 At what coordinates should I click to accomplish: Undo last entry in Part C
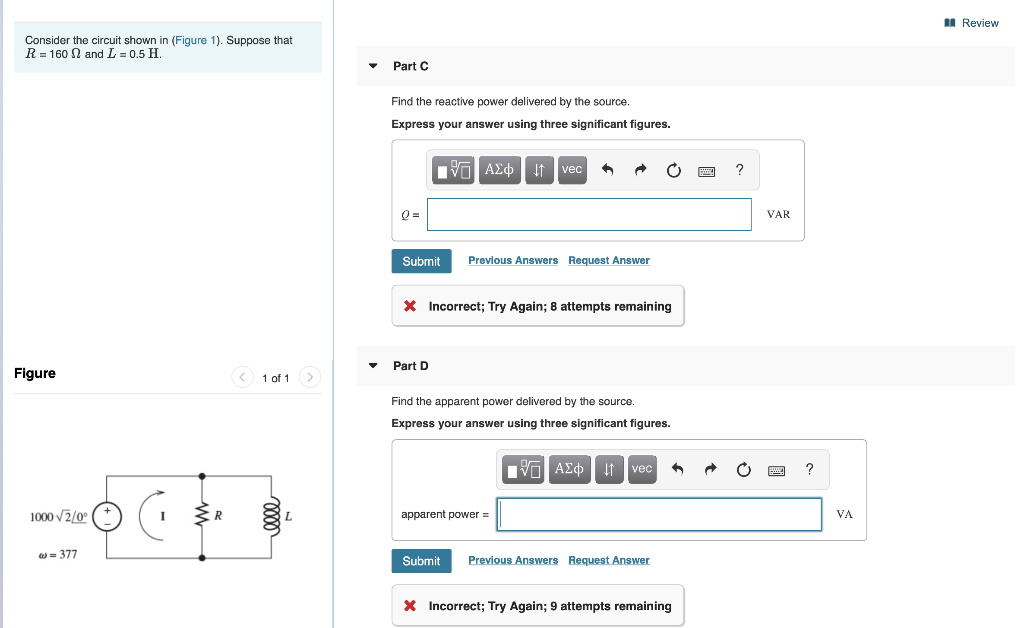607,170
